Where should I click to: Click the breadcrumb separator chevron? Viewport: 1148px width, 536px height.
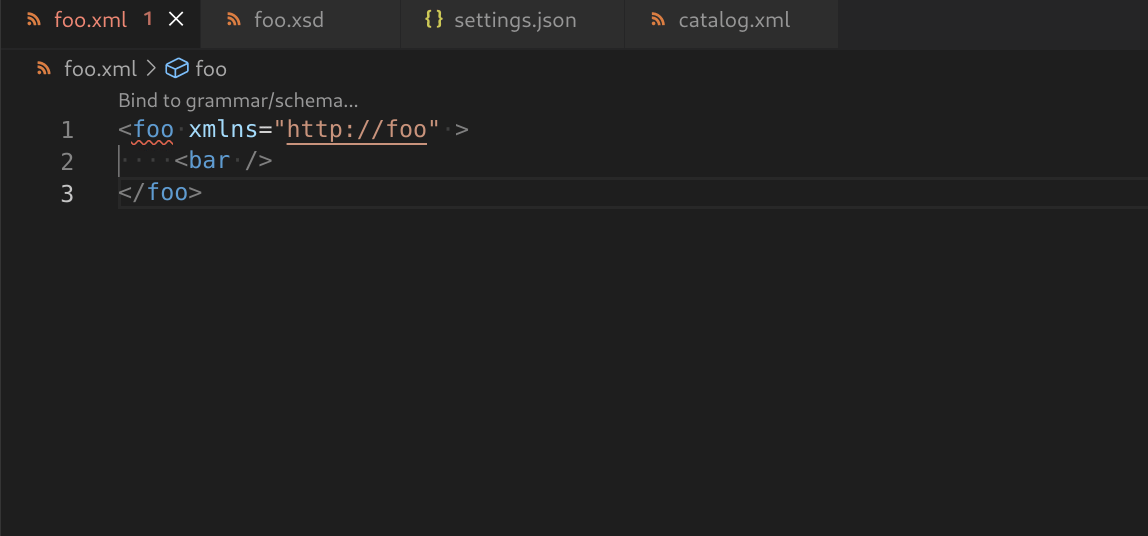pos(151,69)
